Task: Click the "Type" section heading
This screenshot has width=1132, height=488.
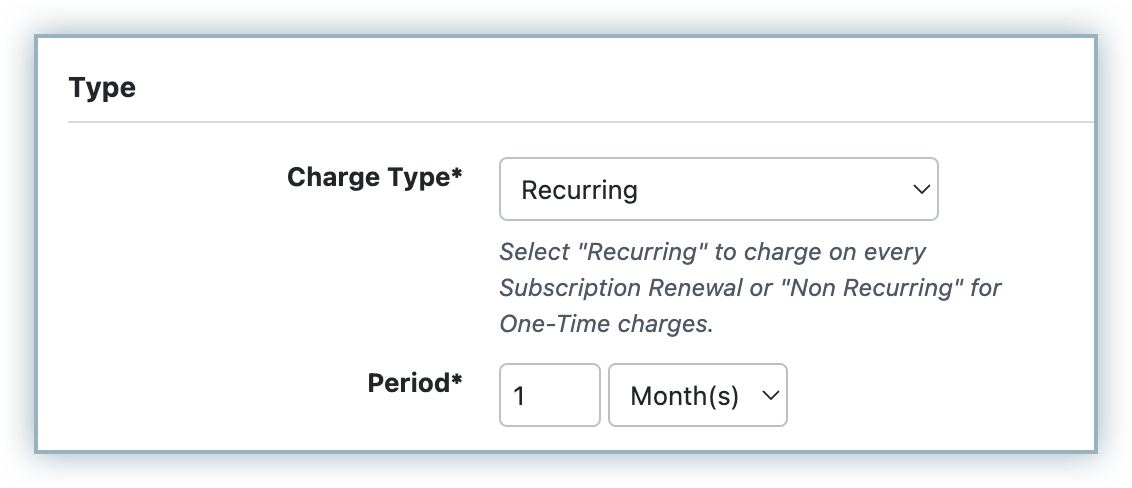Action: [x=102, y=88]
